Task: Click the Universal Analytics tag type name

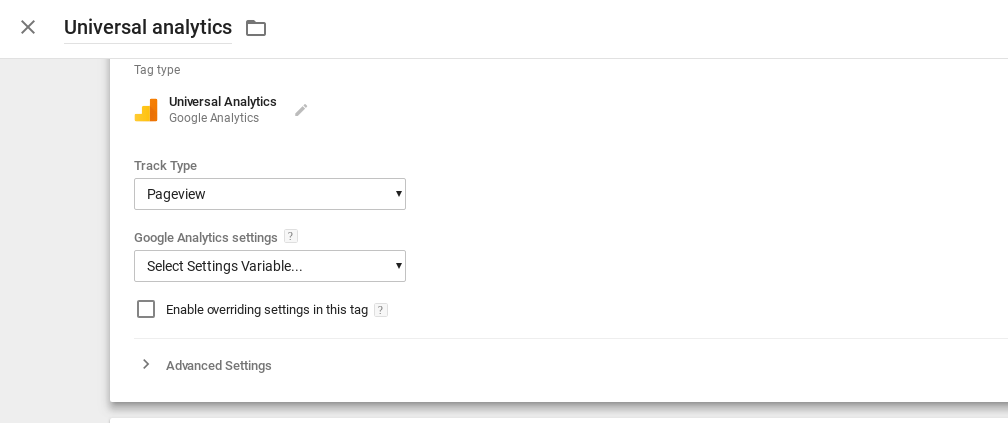Action: (223, 102)
